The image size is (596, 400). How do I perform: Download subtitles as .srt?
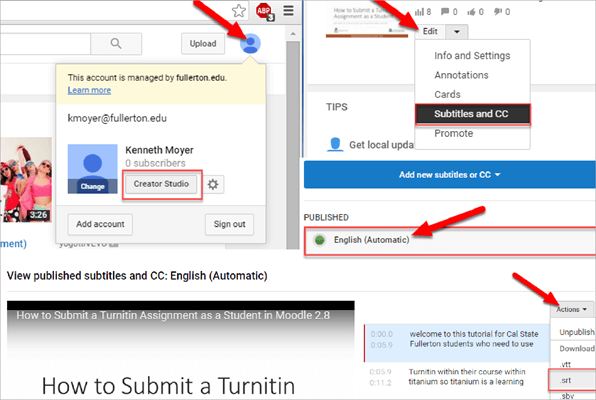[x=572, y=380]
